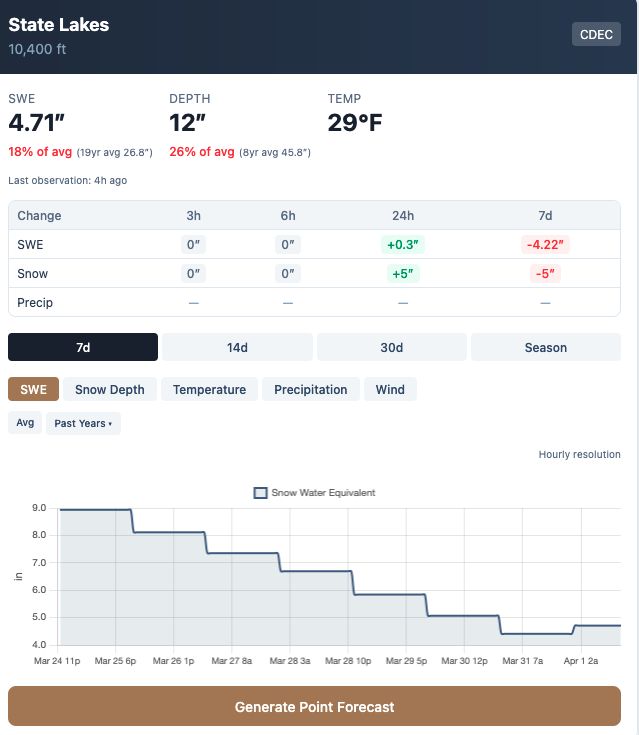Switch chart to Snow Depth

(110, 389)
